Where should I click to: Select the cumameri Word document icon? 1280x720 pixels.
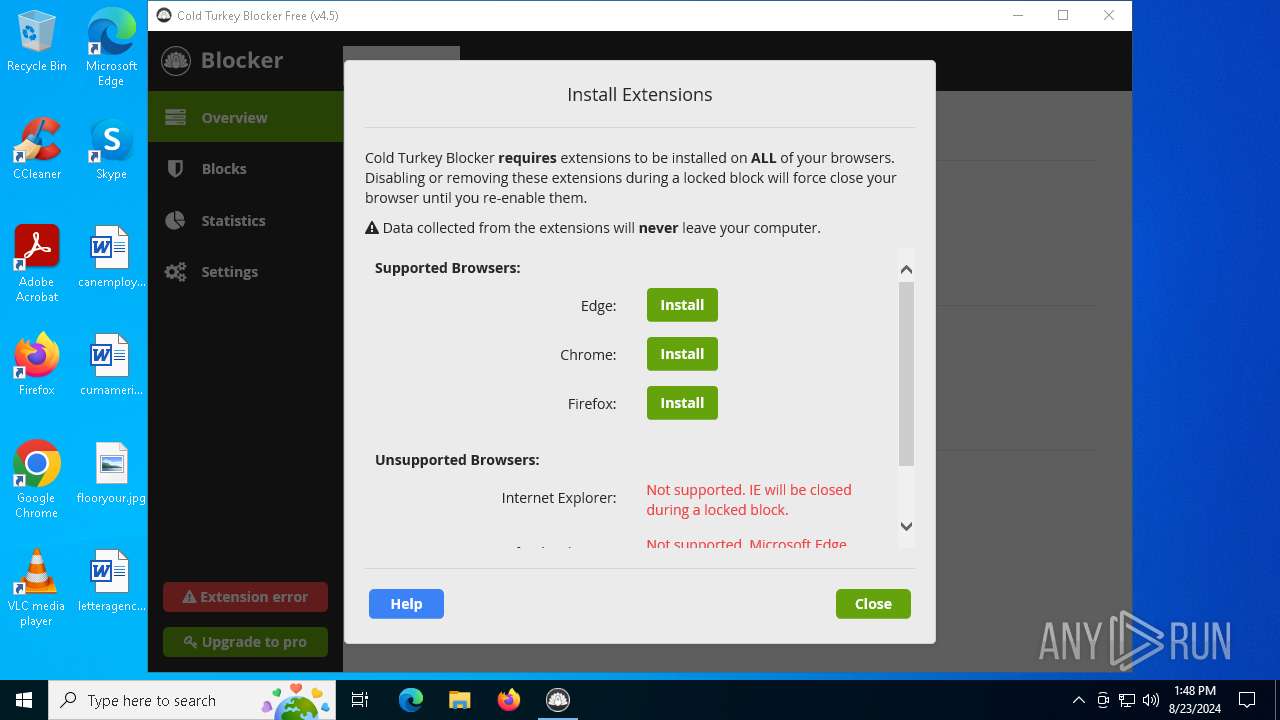(x=111, y=365)
